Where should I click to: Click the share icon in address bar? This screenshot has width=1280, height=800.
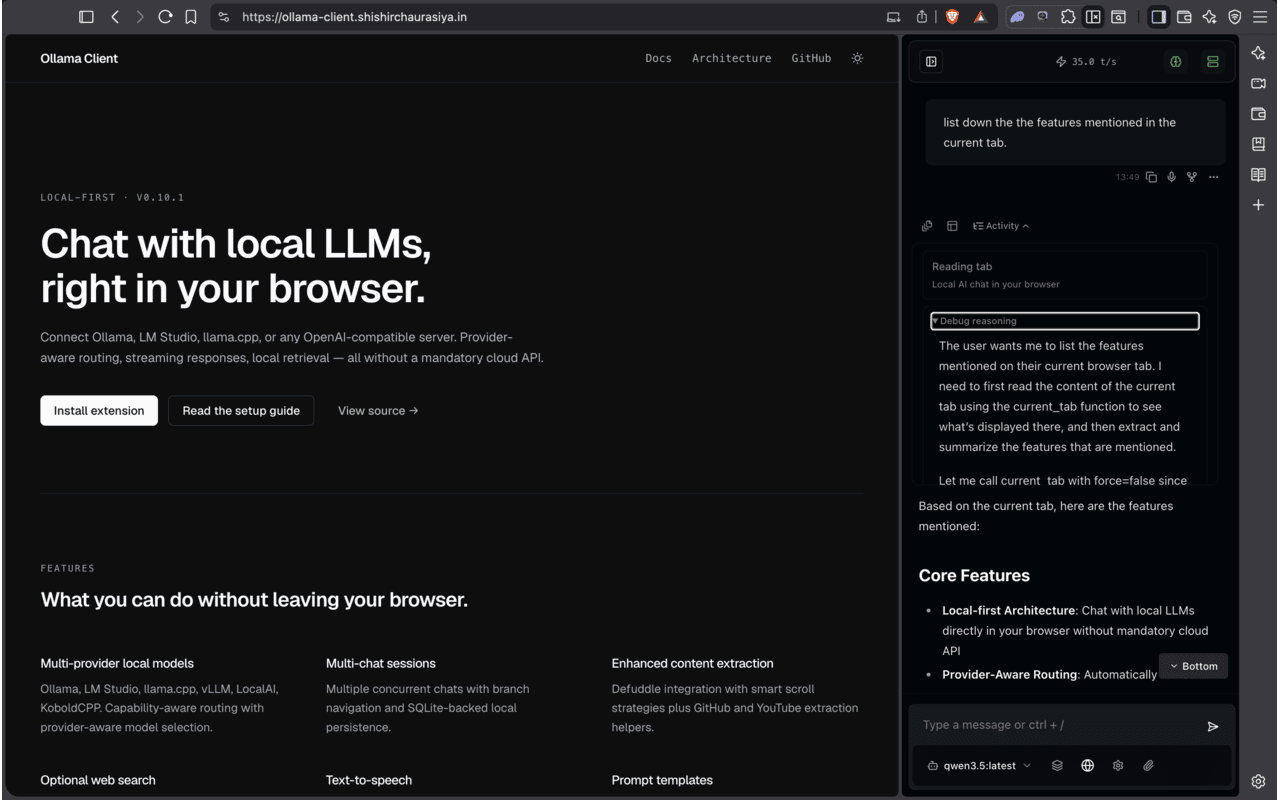(921, 17)
